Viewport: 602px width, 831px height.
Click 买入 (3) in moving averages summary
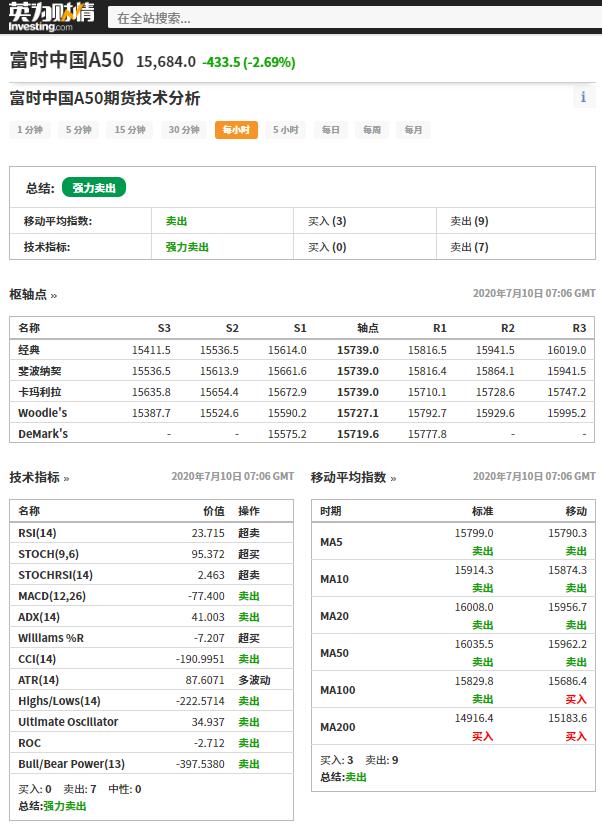point(327,221)
